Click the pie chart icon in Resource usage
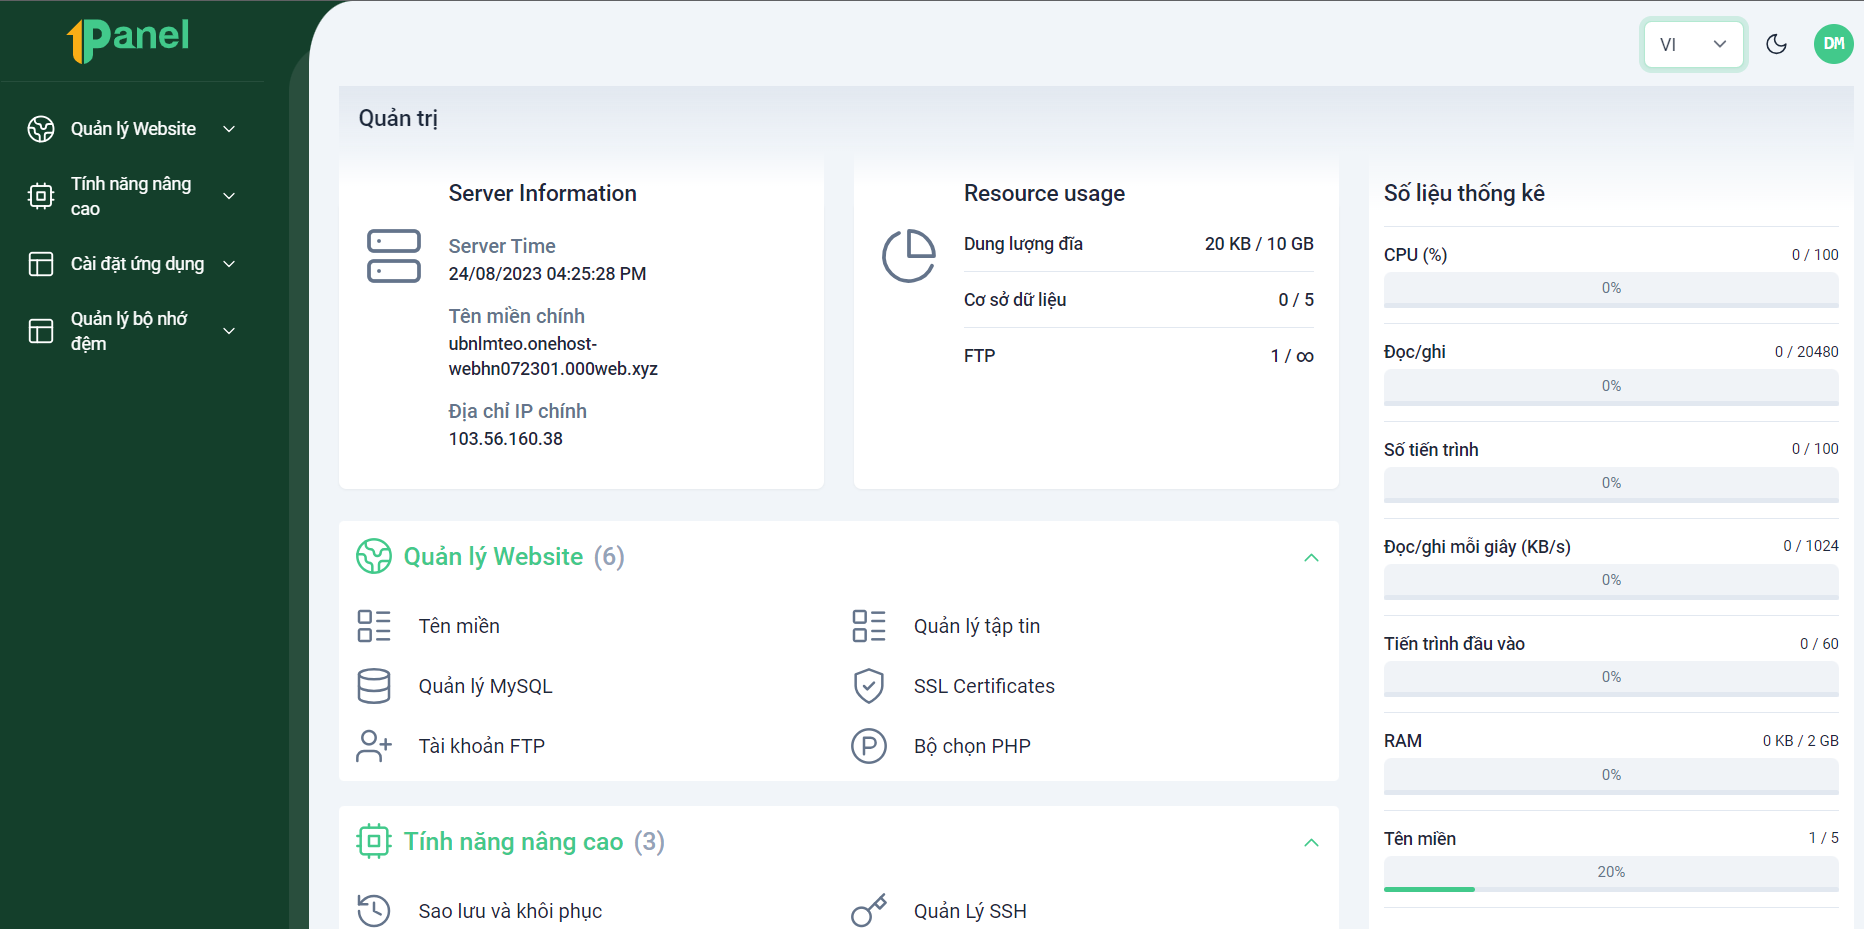 click(909, 256)
